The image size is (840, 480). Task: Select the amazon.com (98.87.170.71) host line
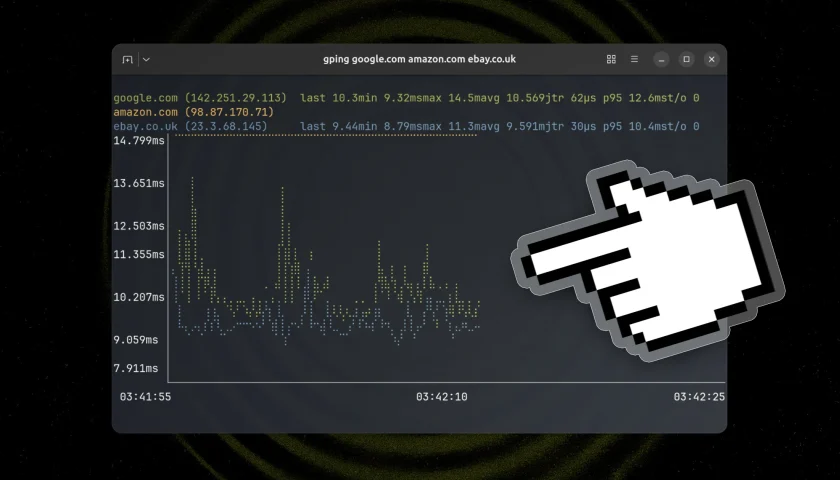193,112
